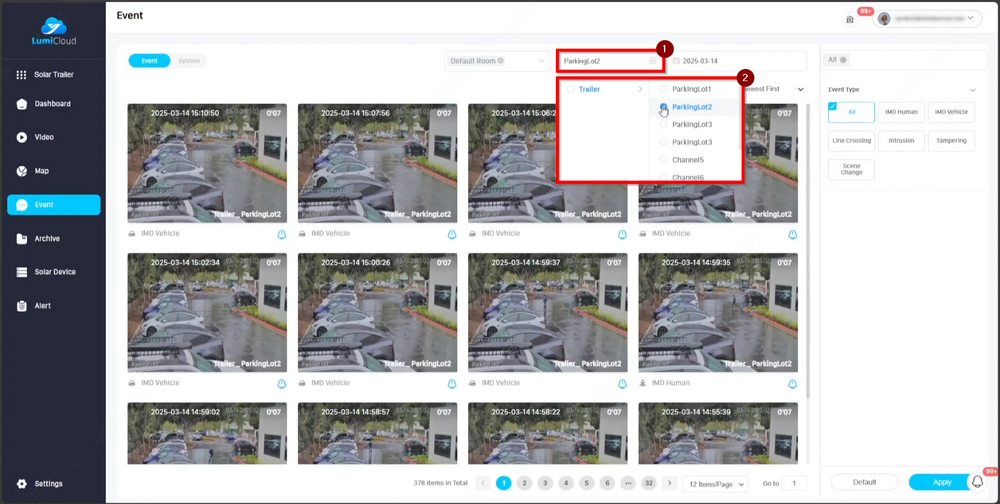This screenshot has height=504, width=1000.
Task: Open the Alert section icon
Action: [22, 306]
